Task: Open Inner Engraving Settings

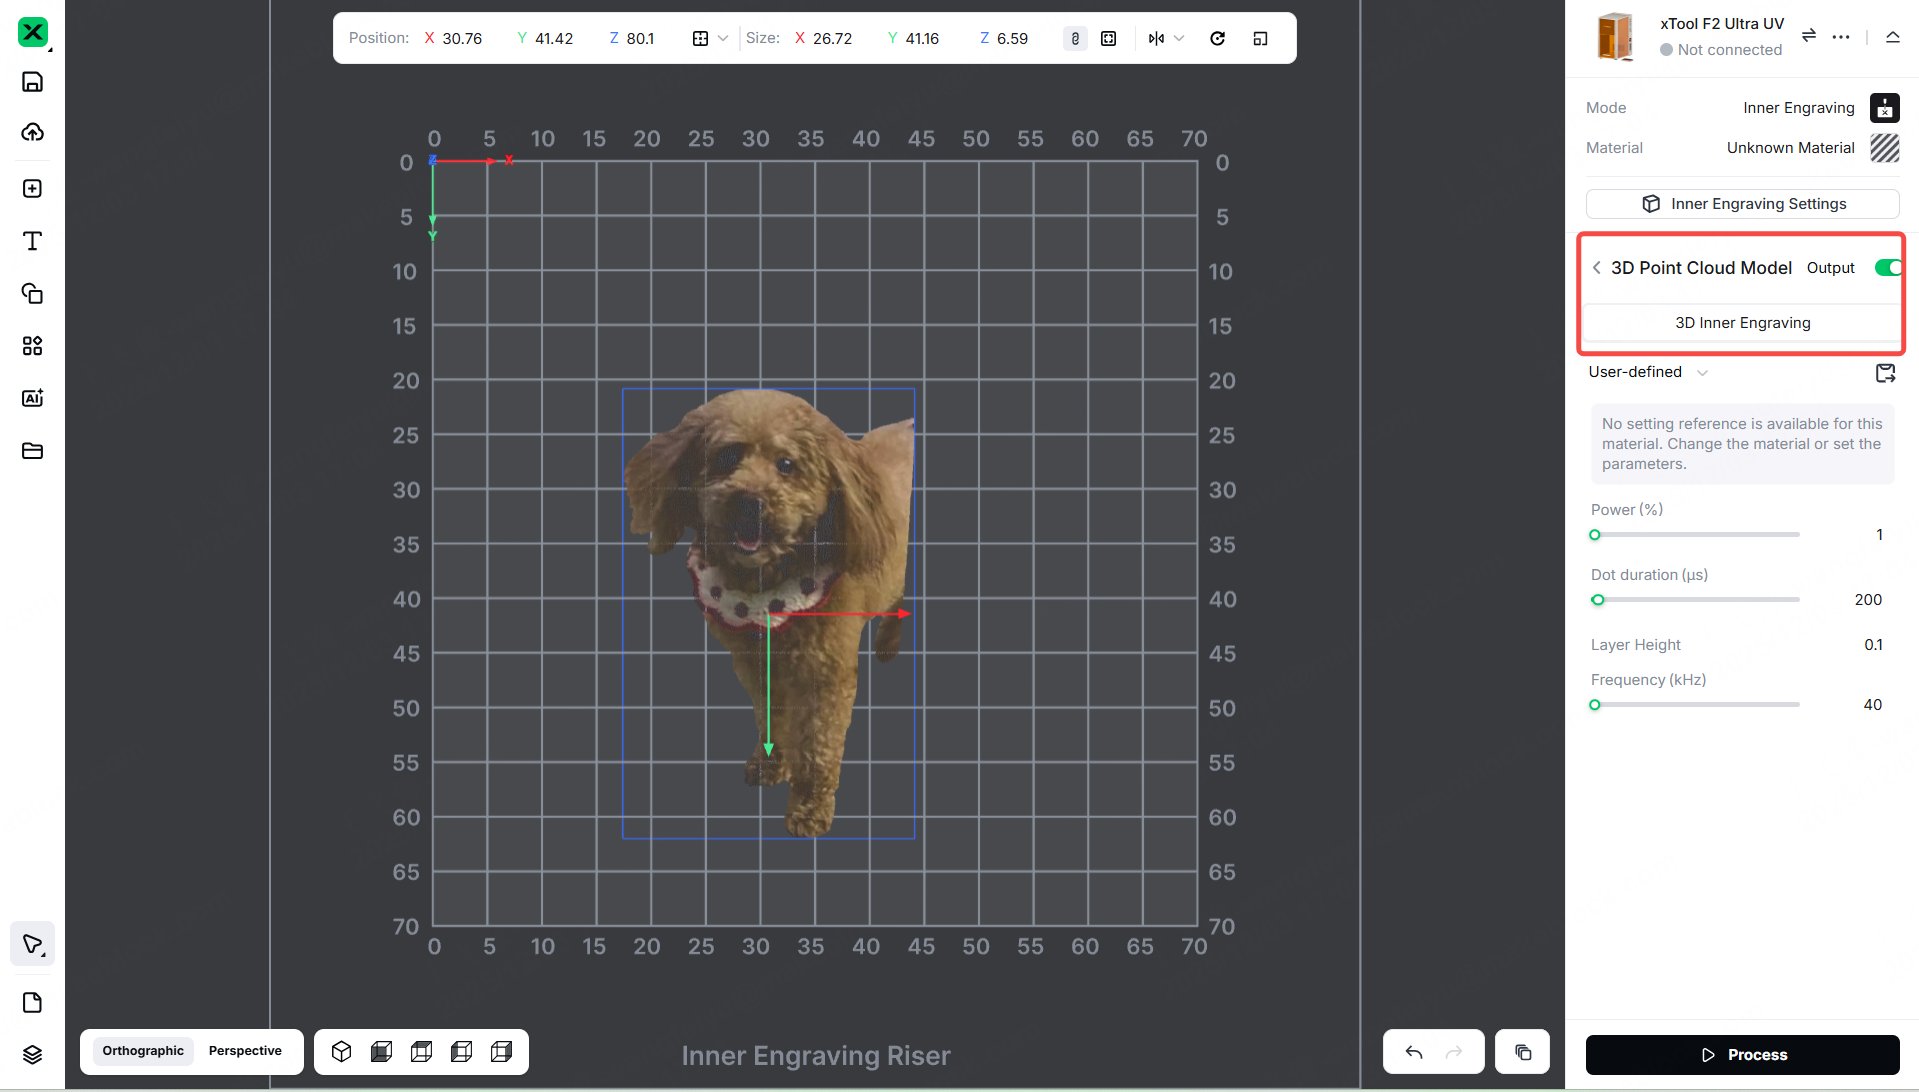Action: tap(1742, 204)
